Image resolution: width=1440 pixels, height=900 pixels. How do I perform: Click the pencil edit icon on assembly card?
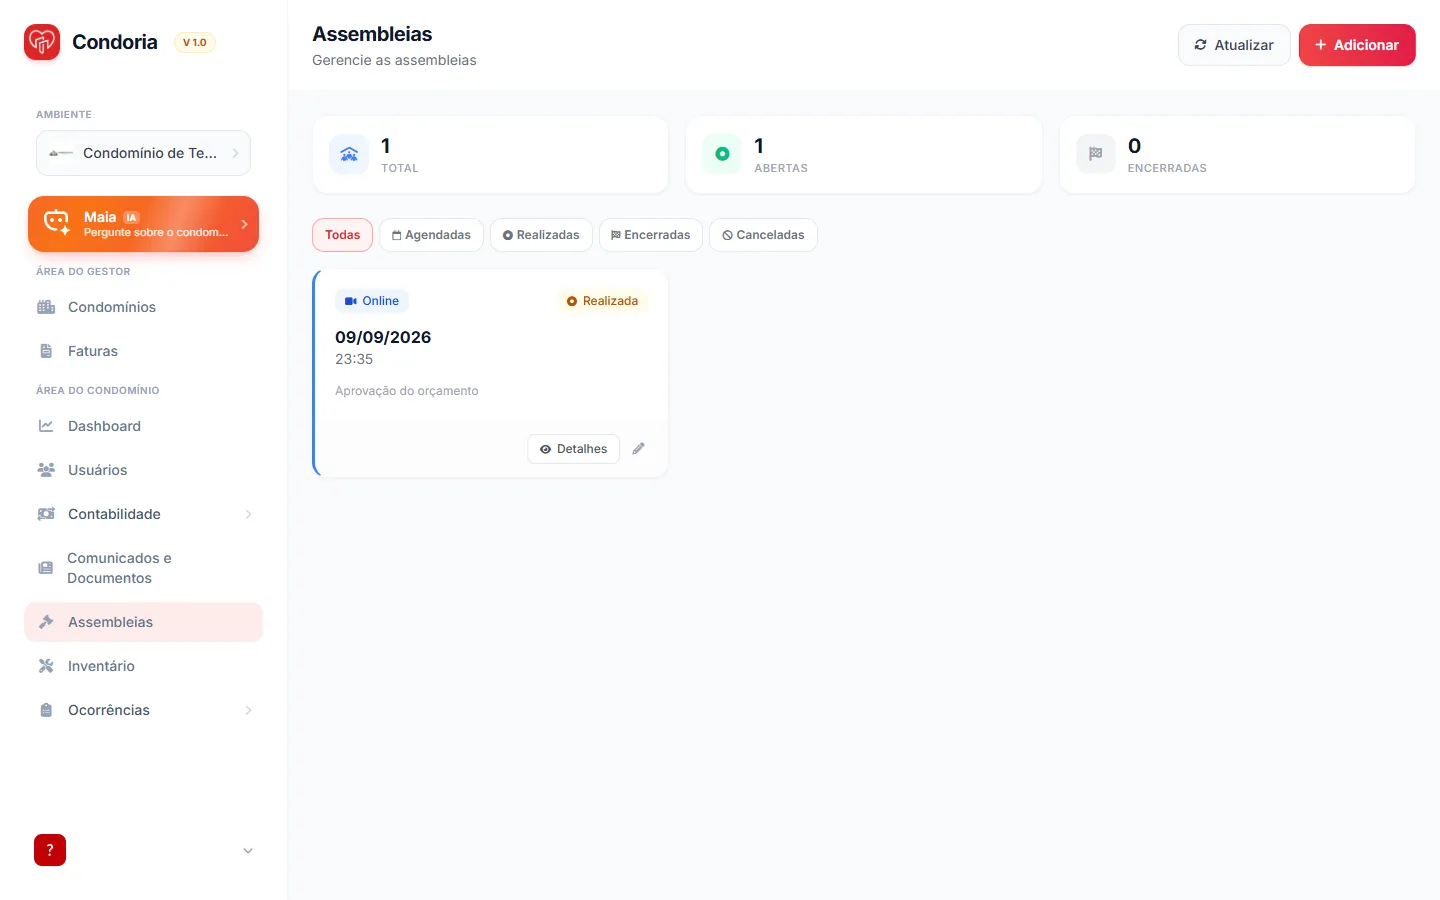pos(638,449)
